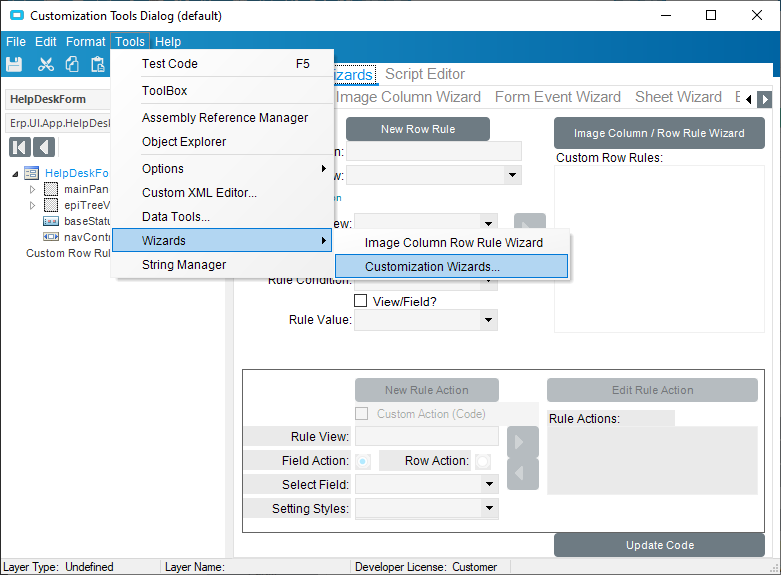Switch to Sheet Wizard tab
The image size is (781, 575).
point(678,97)
